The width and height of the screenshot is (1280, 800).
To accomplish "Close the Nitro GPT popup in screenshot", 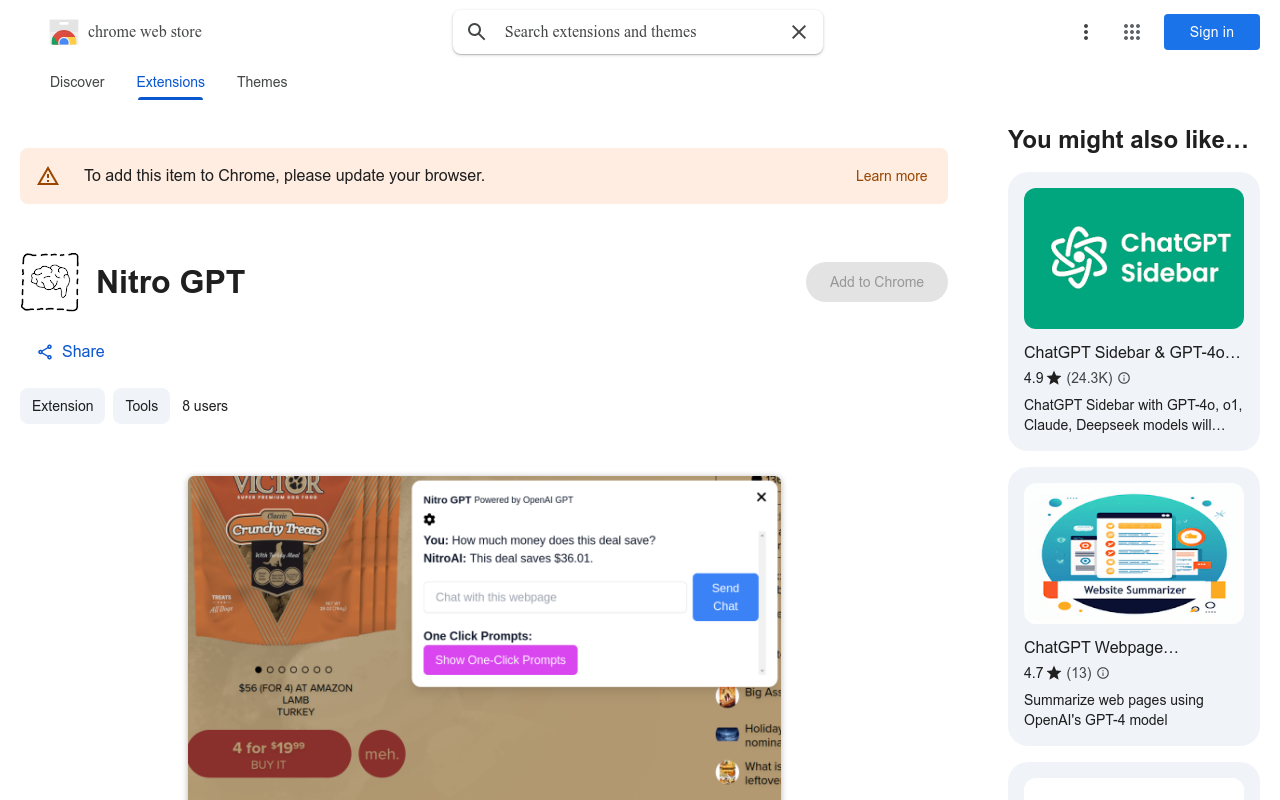I will point(761,497).
